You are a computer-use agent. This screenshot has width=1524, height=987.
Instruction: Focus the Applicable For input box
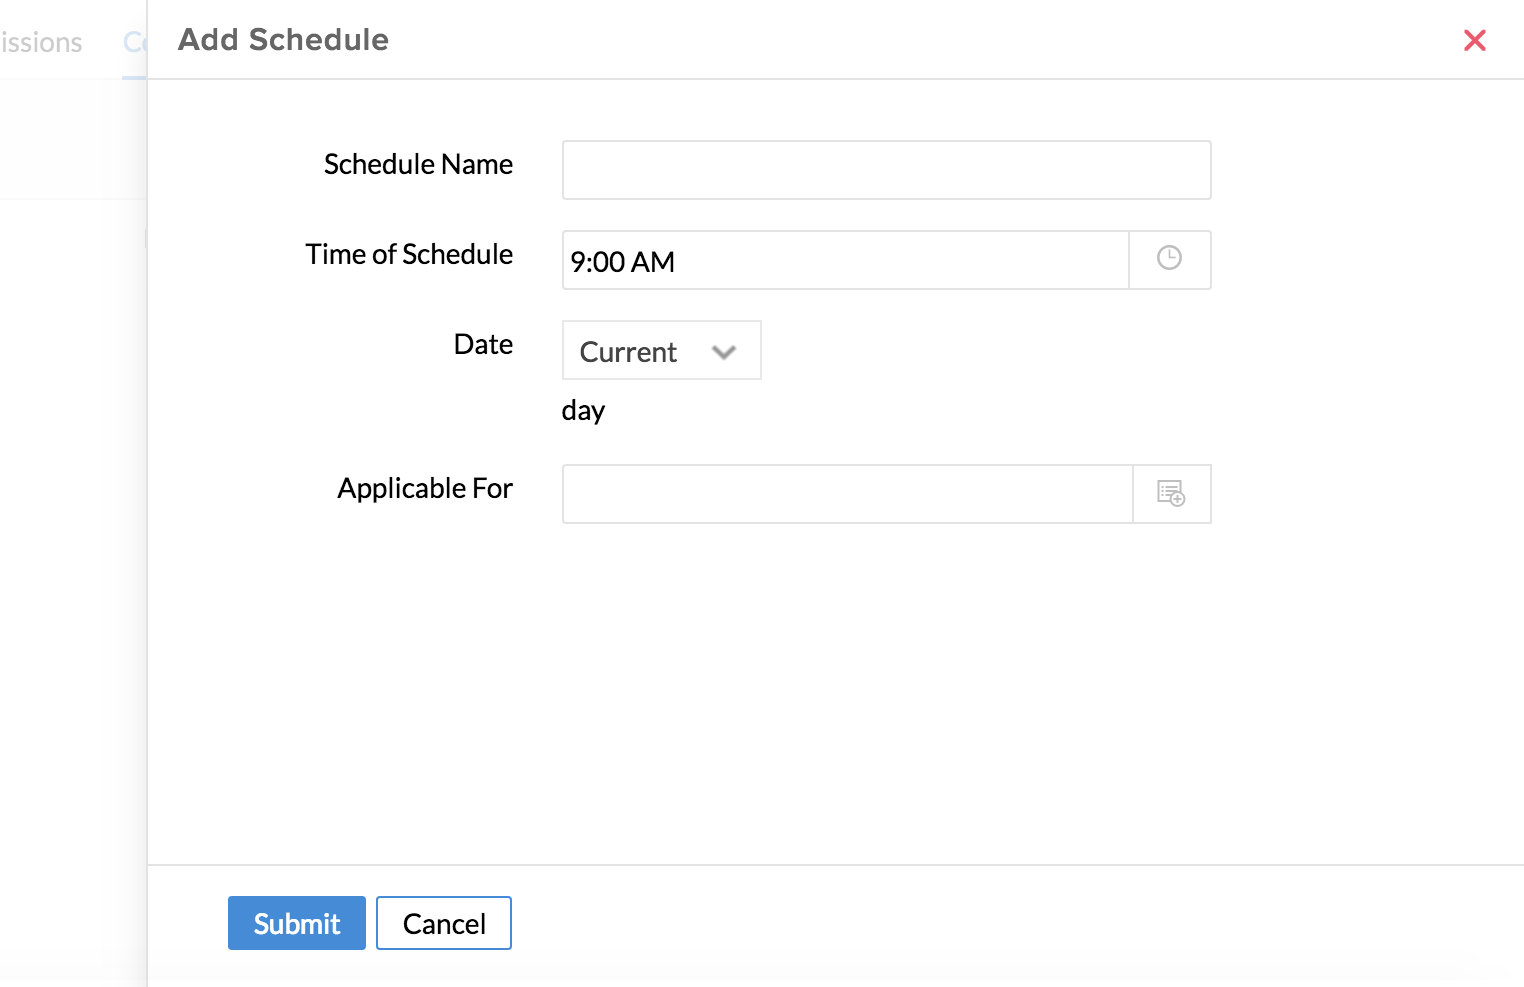click(847, 494)
